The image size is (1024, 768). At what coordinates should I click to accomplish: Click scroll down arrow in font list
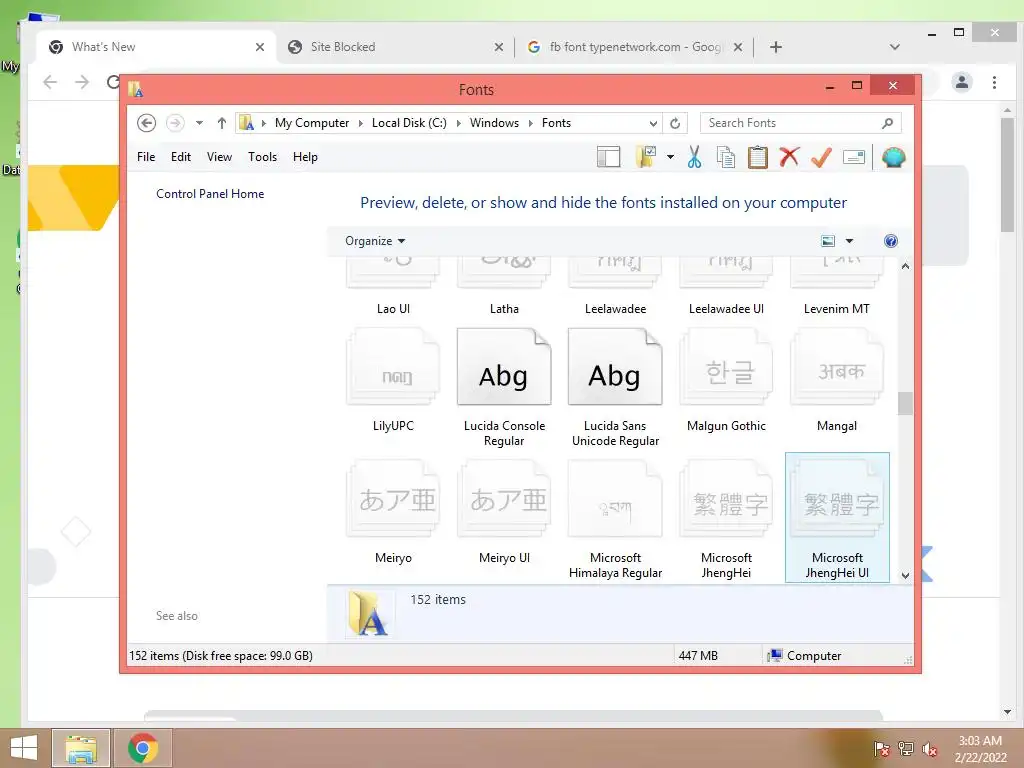(905, 575)
